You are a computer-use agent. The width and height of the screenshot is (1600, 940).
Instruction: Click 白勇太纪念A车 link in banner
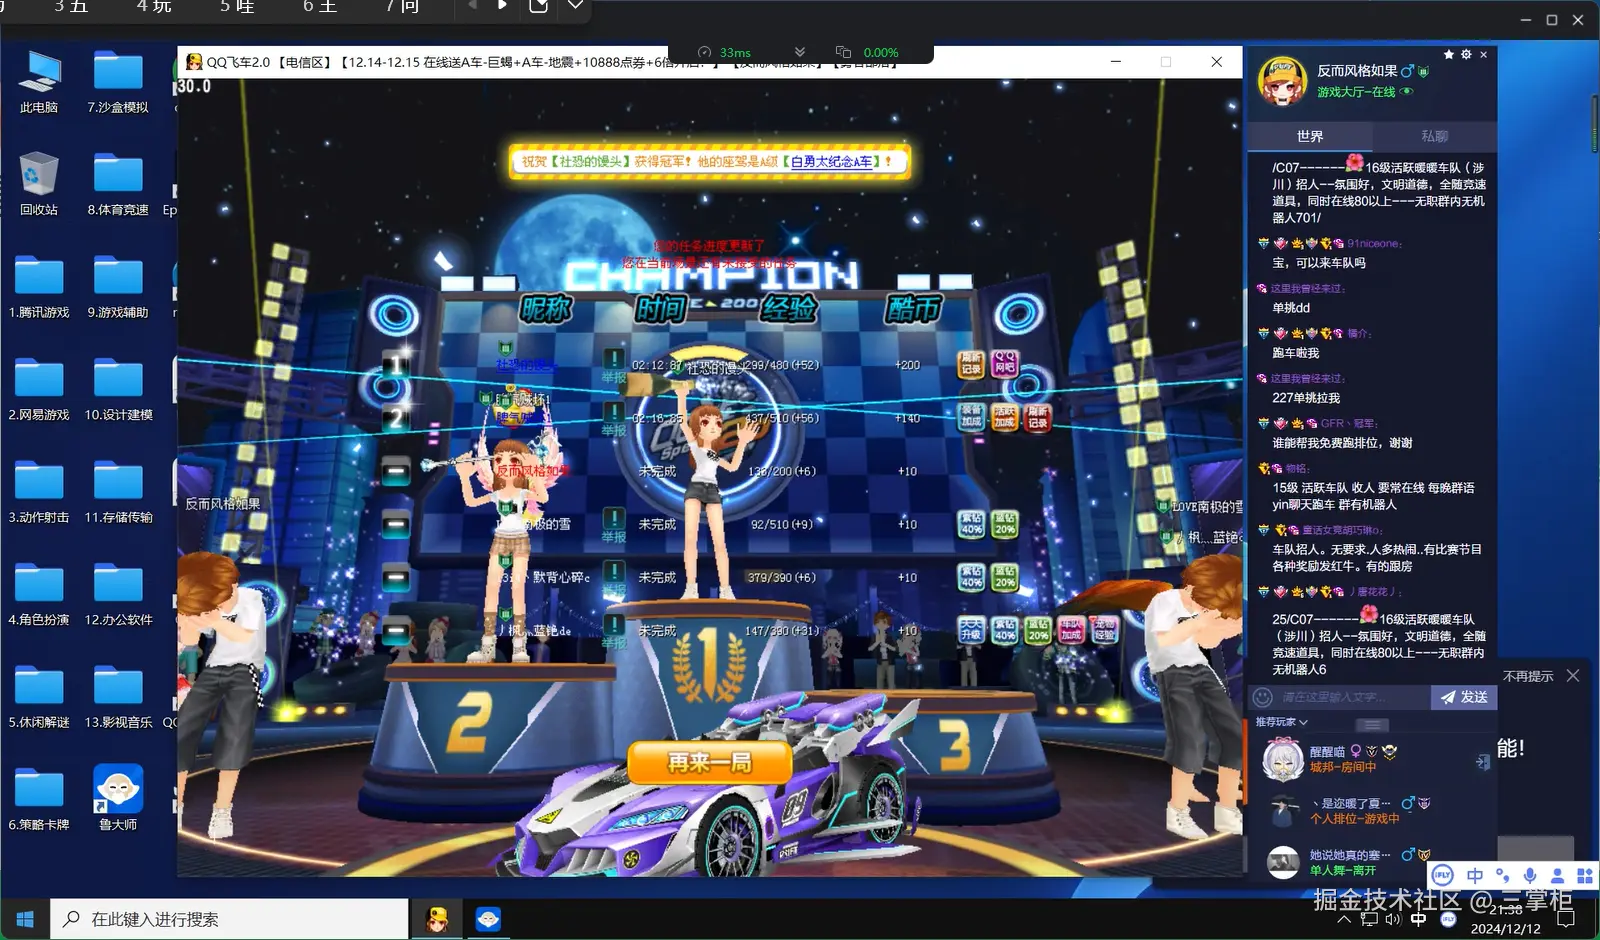(831, 161)
